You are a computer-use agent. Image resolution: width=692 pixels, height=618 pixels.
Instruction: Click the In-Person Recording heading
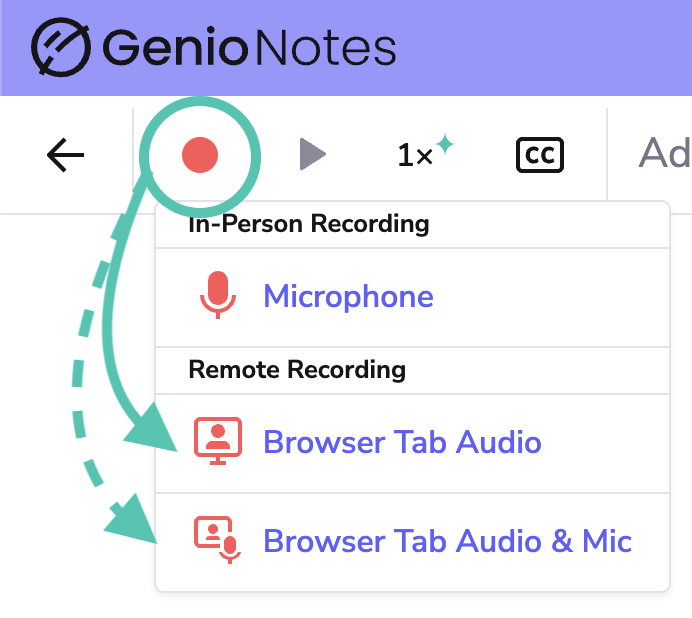coord(308,224)
